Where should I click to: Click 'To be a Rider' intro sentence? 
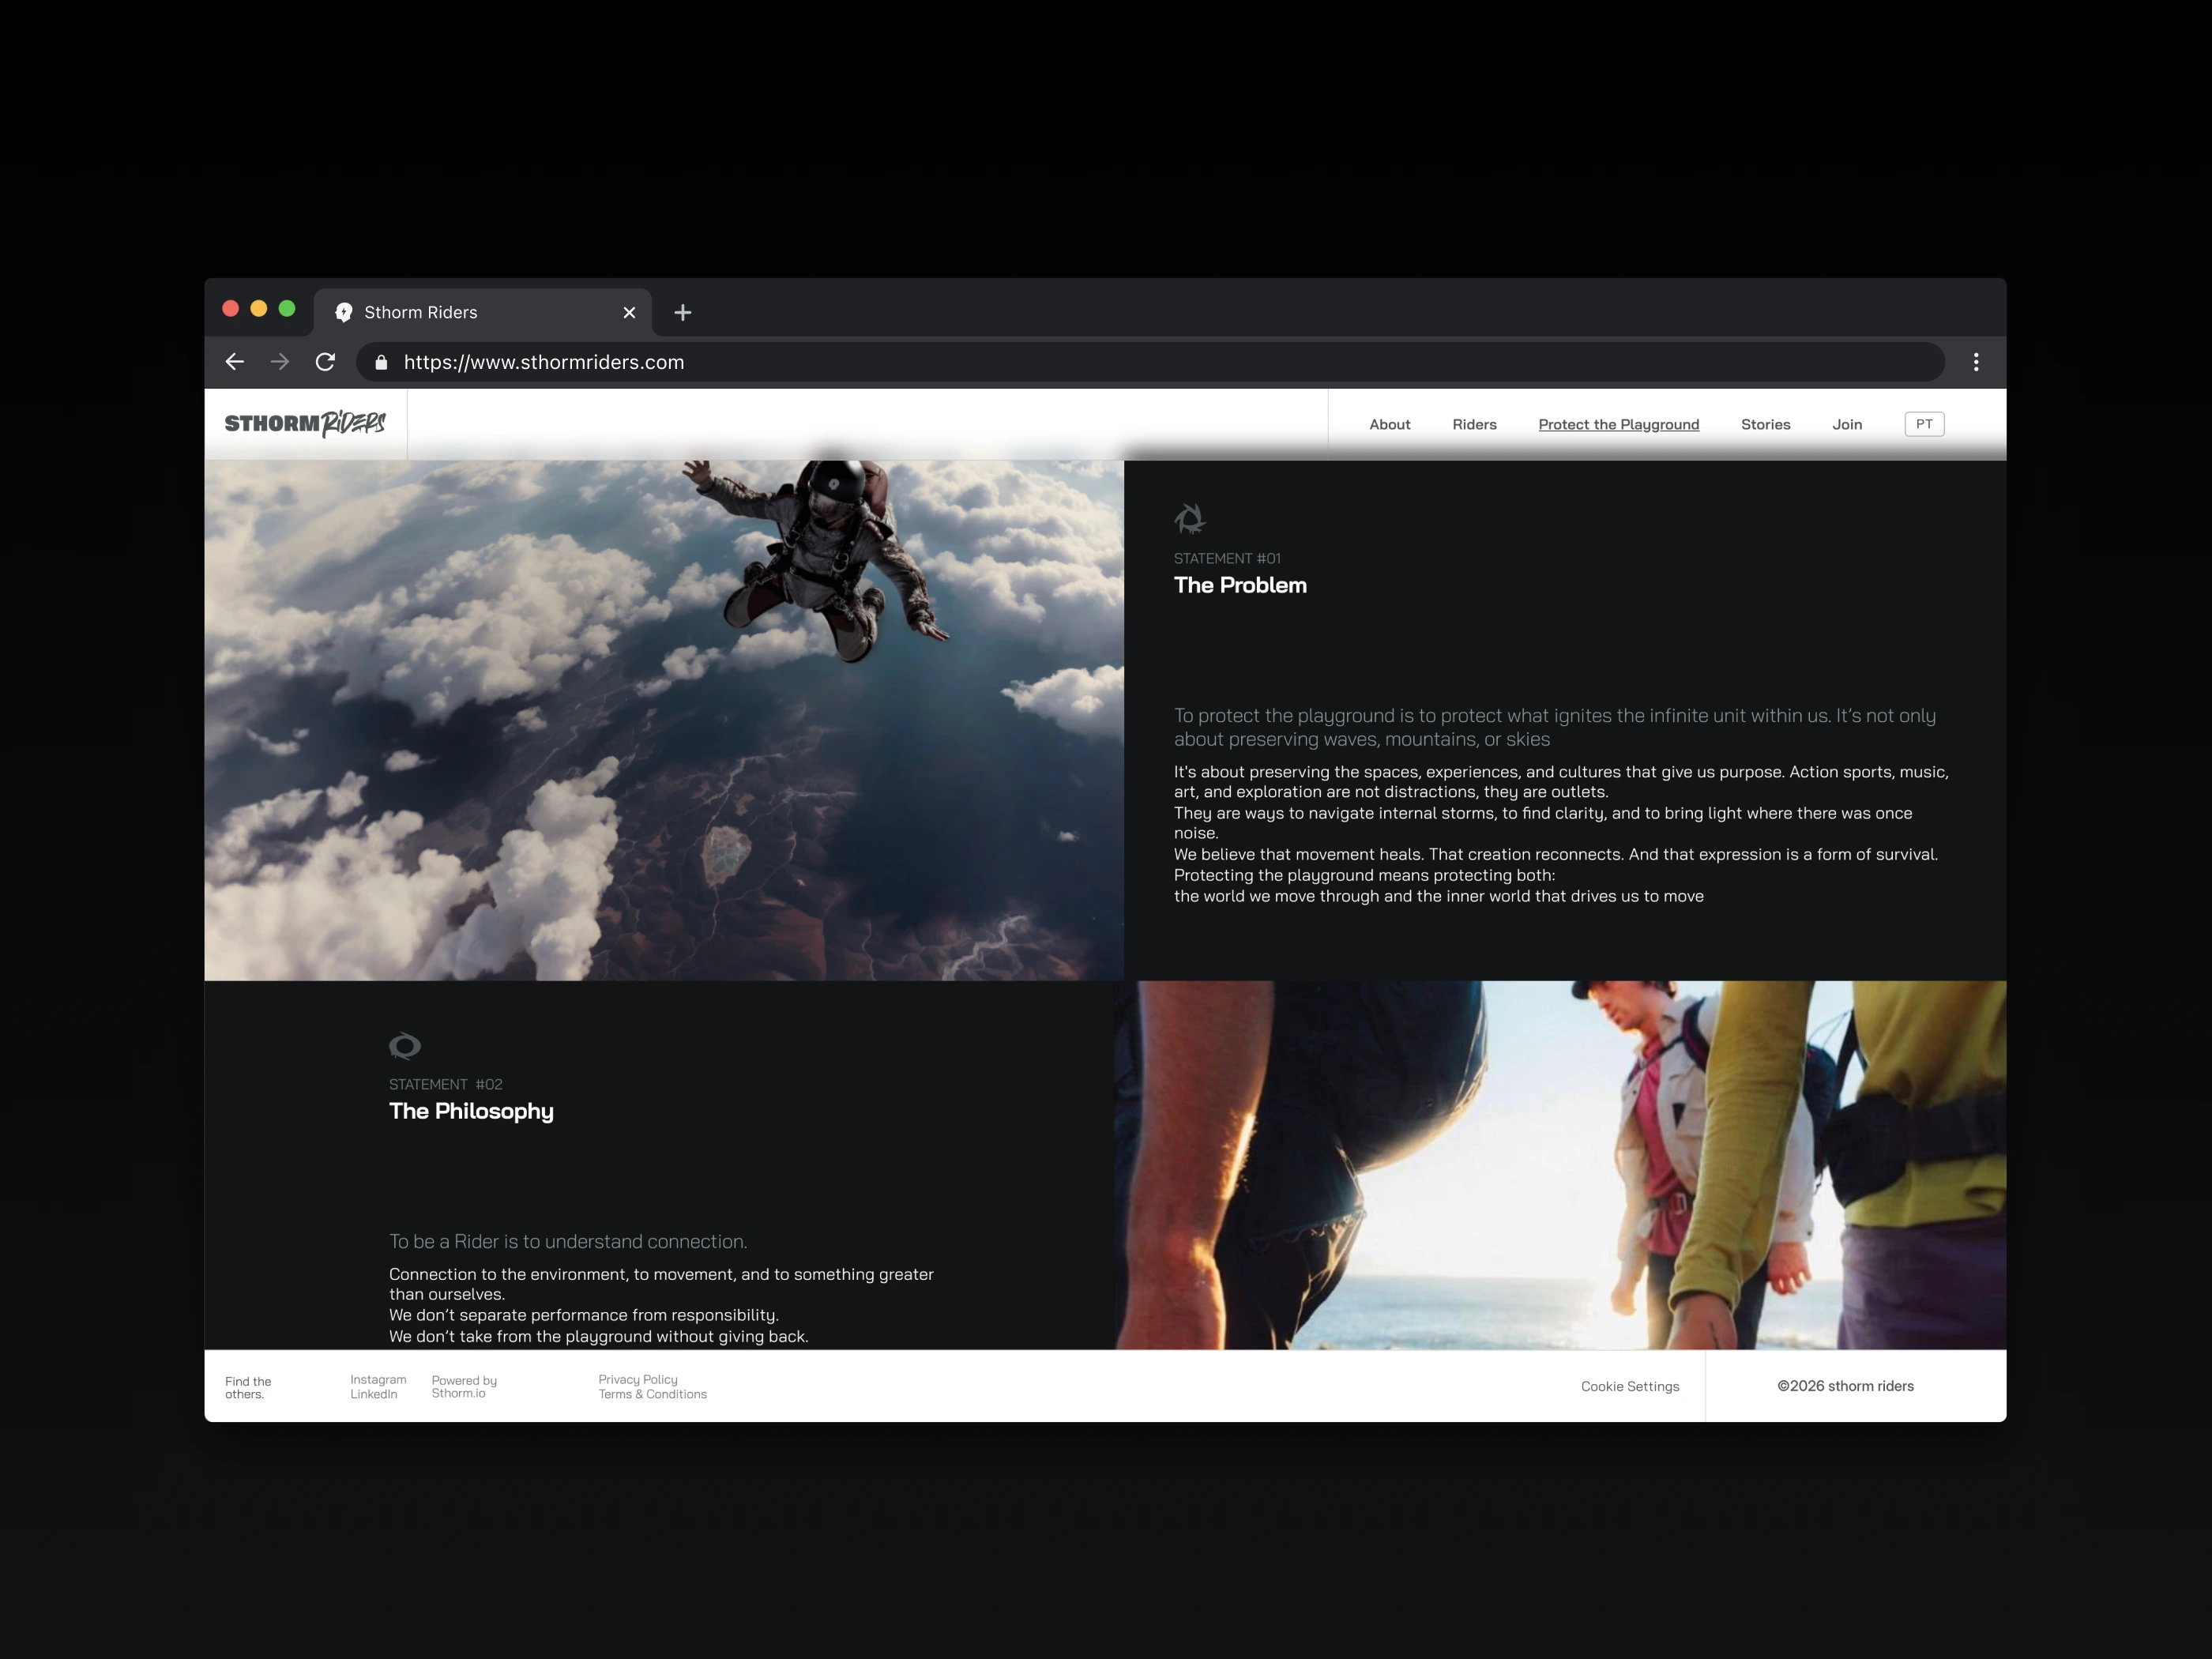568,1242
